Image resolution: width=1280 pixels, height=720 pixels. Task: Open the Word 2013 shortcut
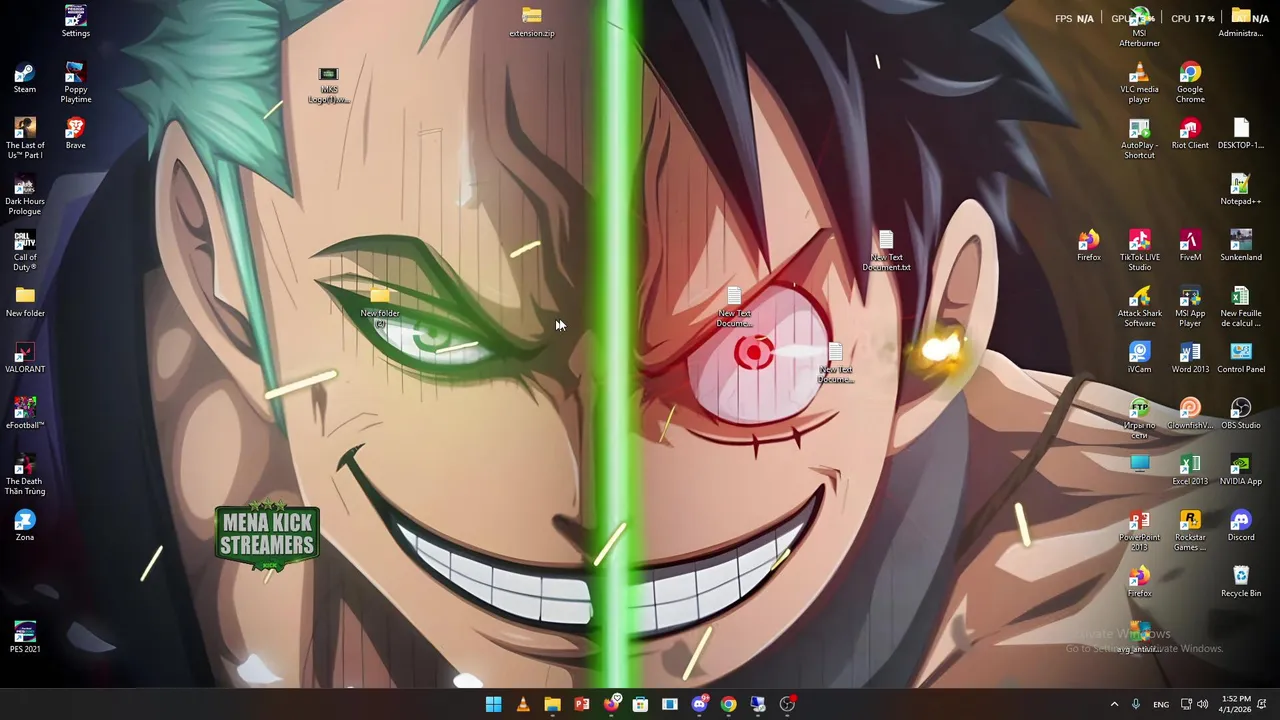(1190, 359)
